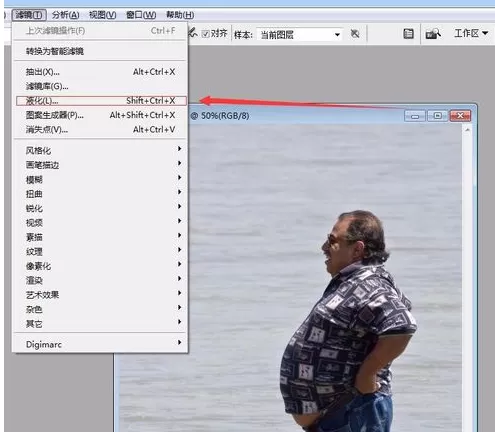Expand the 视频 video submenu
Image resolution: width=495 pixels, height=432 pixels.
[x=100, y=223]
